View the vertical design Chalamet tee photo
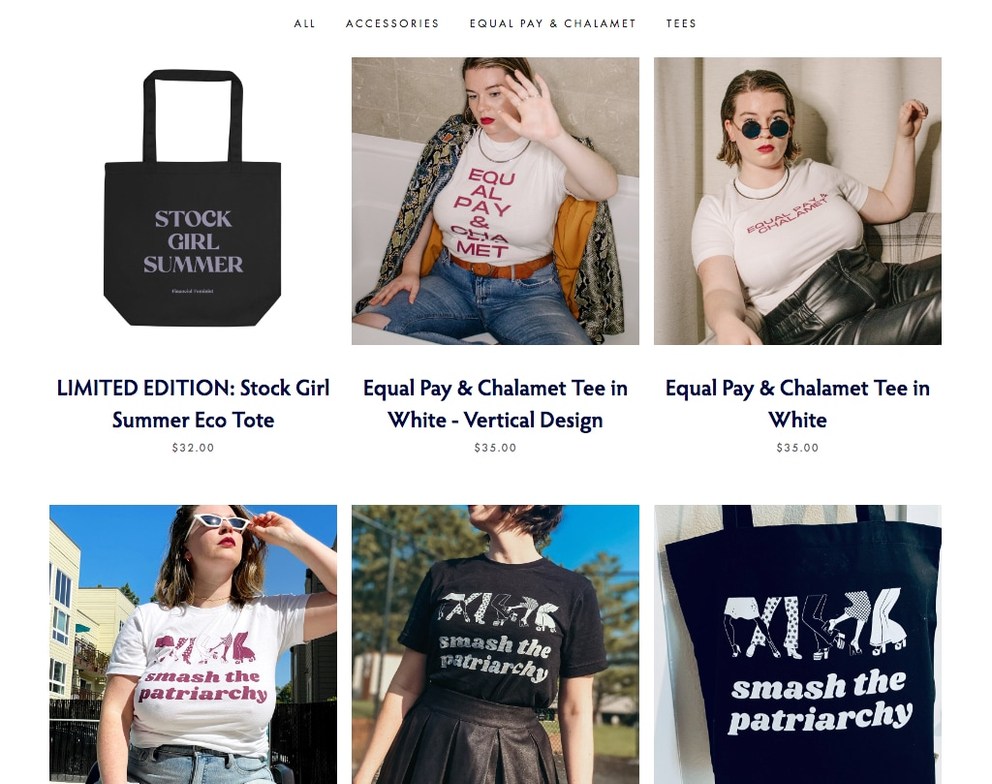 [495, 201]
